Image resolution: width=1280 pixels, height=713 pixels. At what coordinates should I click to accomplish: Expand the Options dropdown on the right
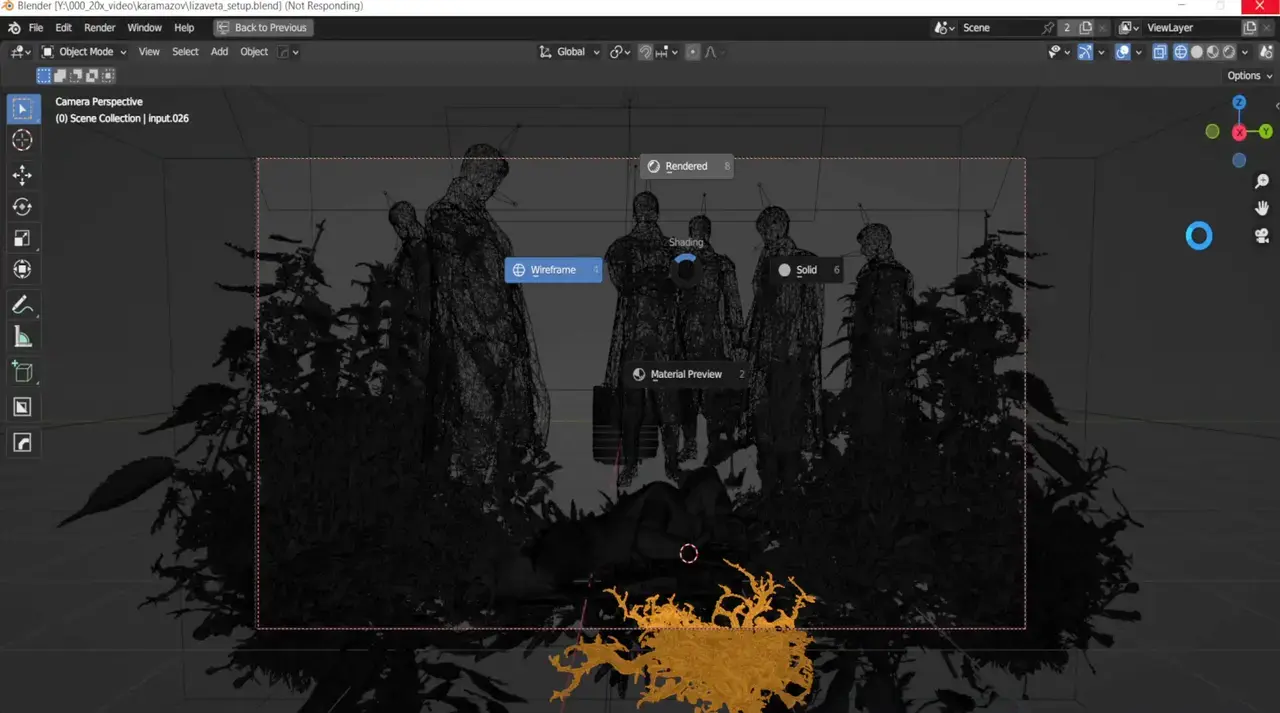tap(1246, 75)
